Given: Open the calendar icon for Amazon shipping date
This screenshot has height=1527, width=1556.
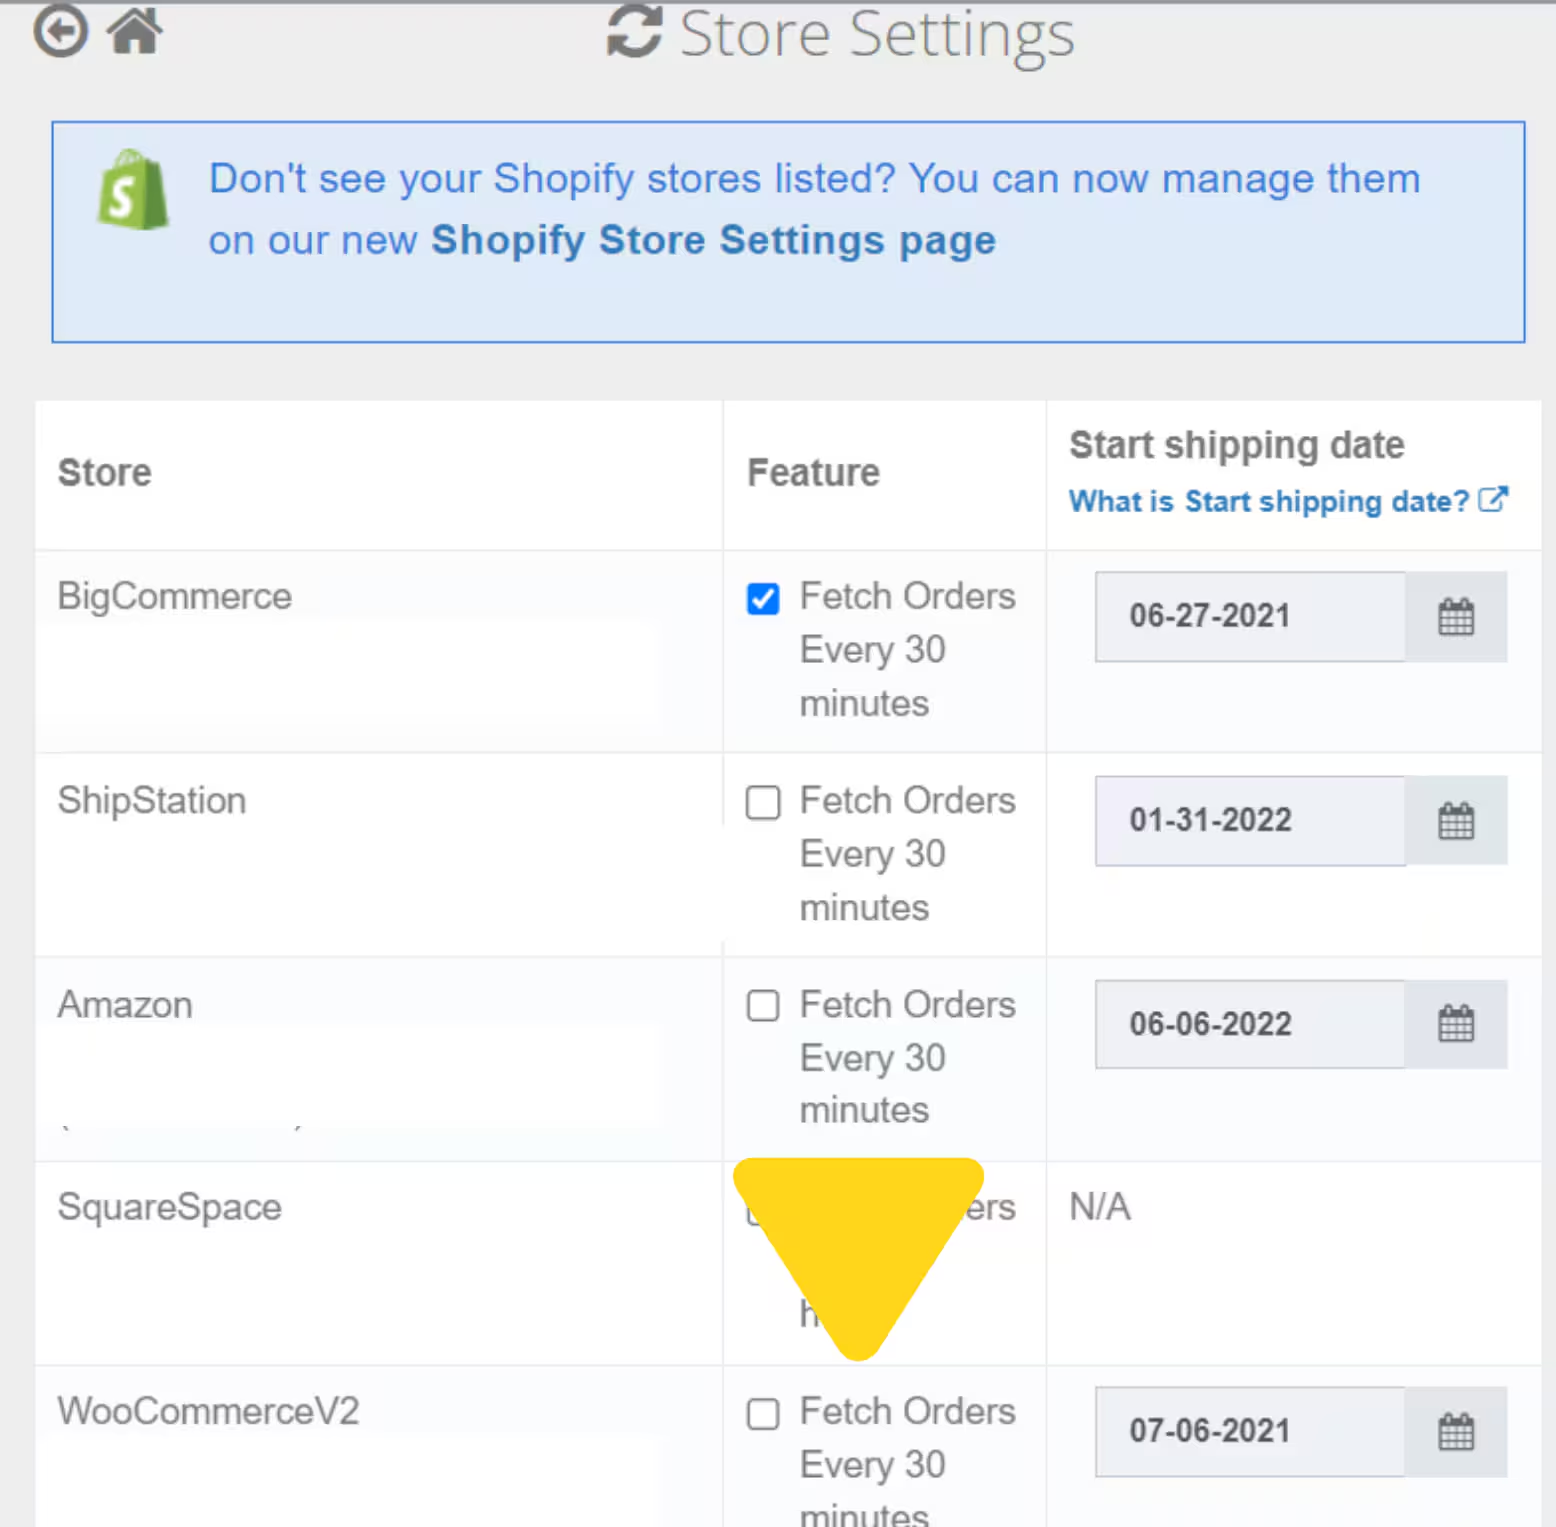Looking at the screenshot, I should tap(1456, 1024).
